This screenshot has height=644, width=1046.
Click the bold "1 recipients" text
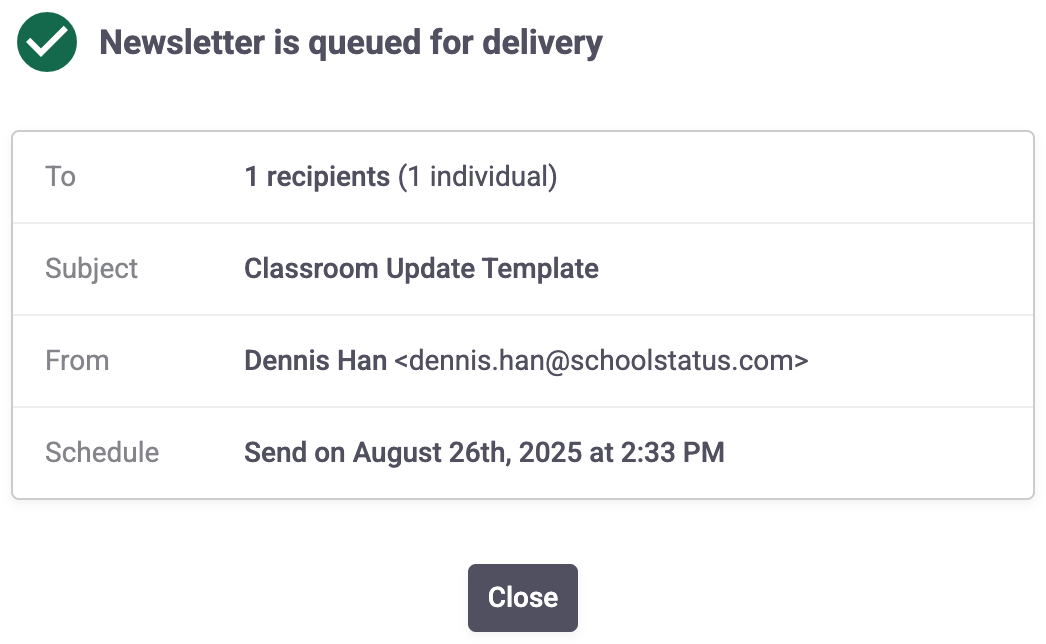[317, 177]
